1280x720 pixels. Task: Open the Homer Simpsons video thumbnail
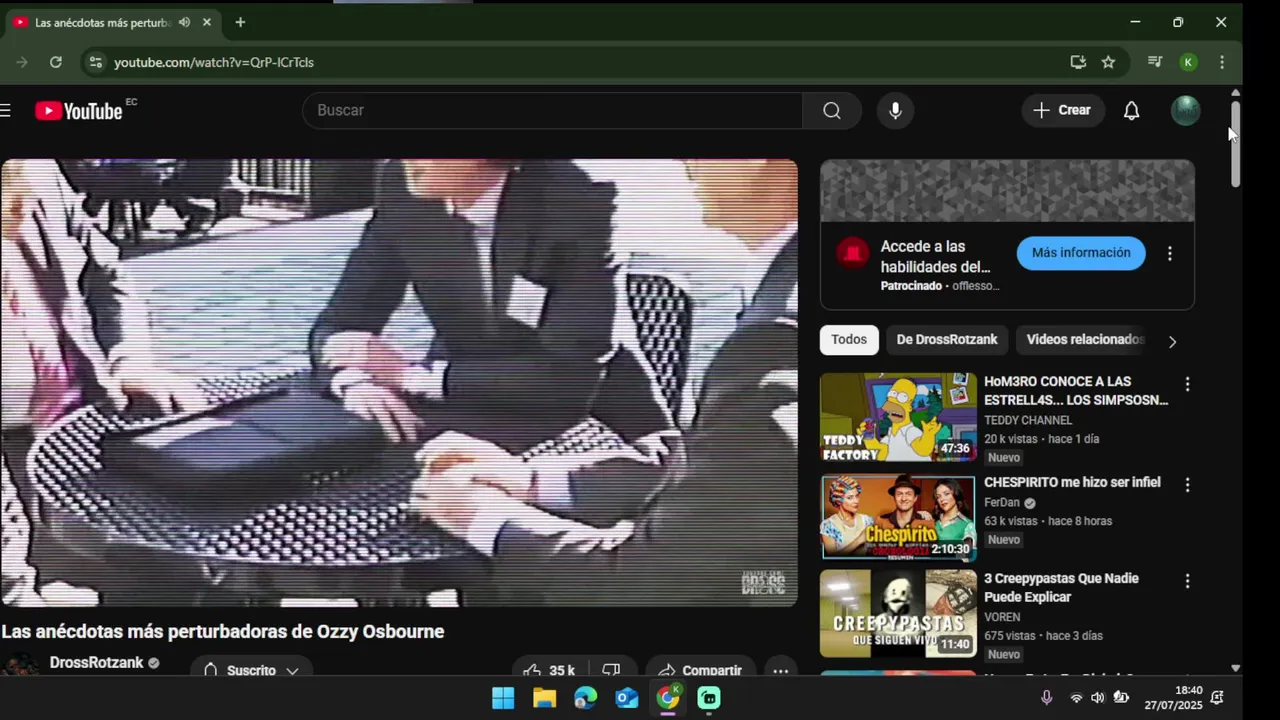point(898,417)
